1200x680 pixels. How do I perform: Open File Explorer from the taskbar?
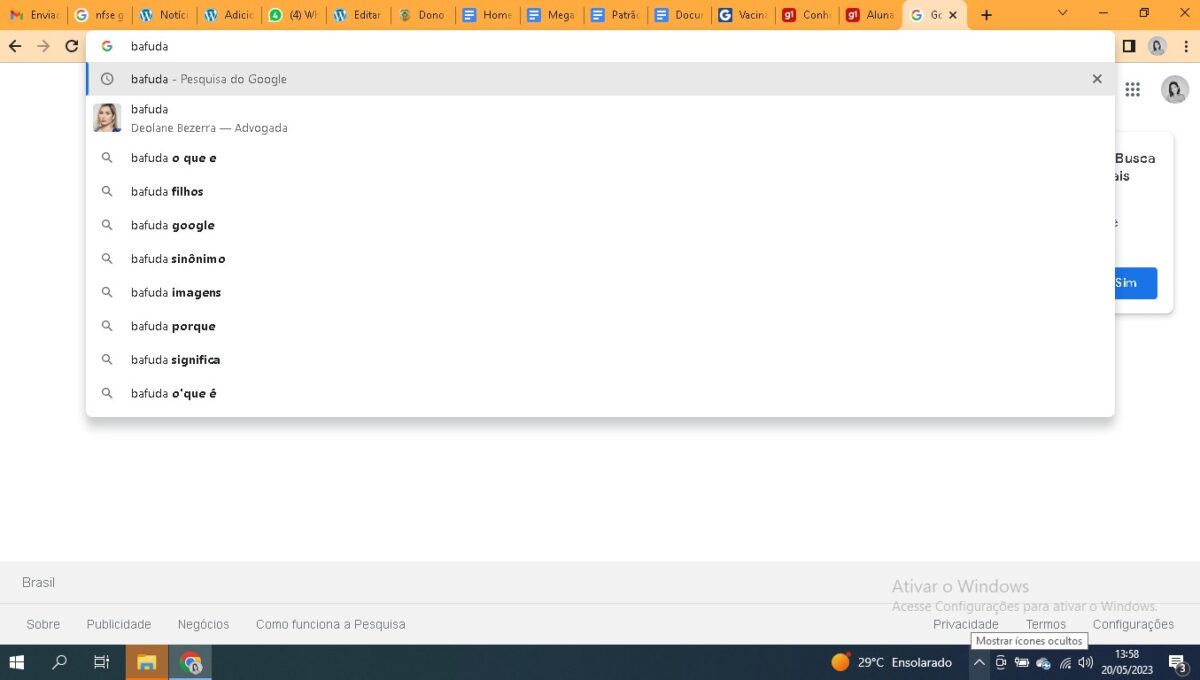pyautogui.click(x=147, y=662)
